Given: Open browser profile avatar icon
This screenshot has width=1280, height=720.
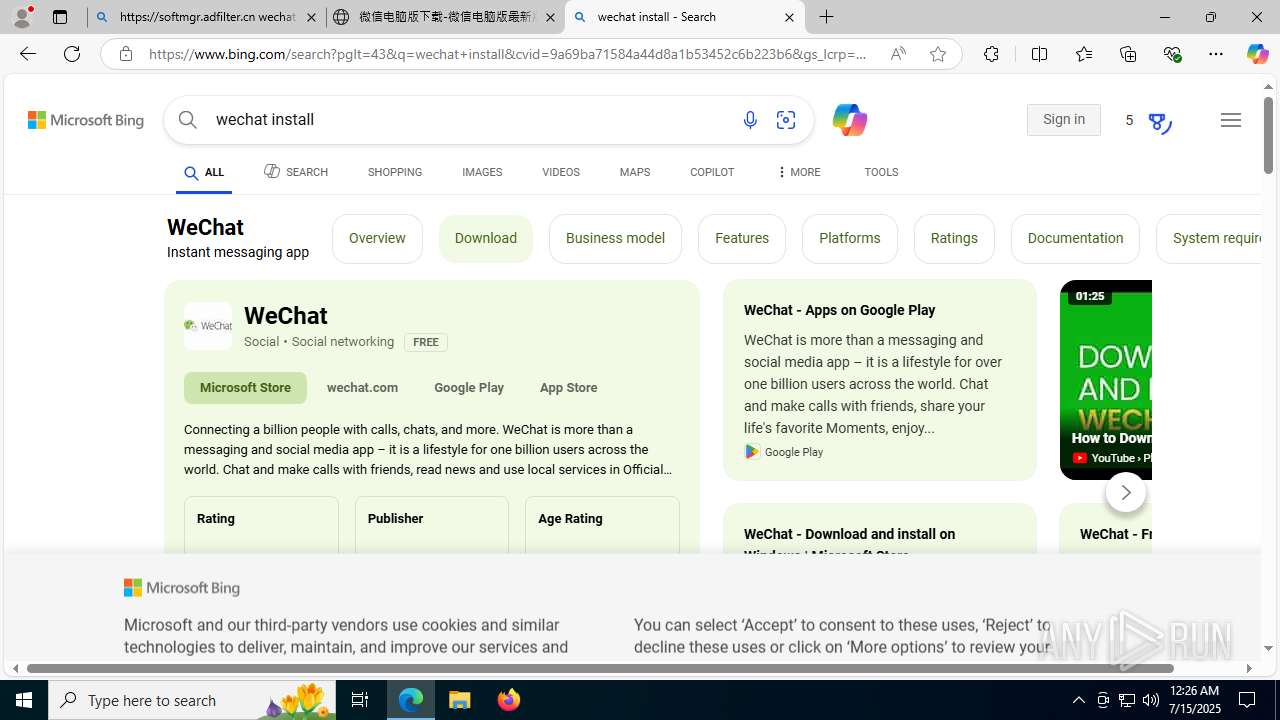Looking at the screenshot, I should tap(22, 17).
